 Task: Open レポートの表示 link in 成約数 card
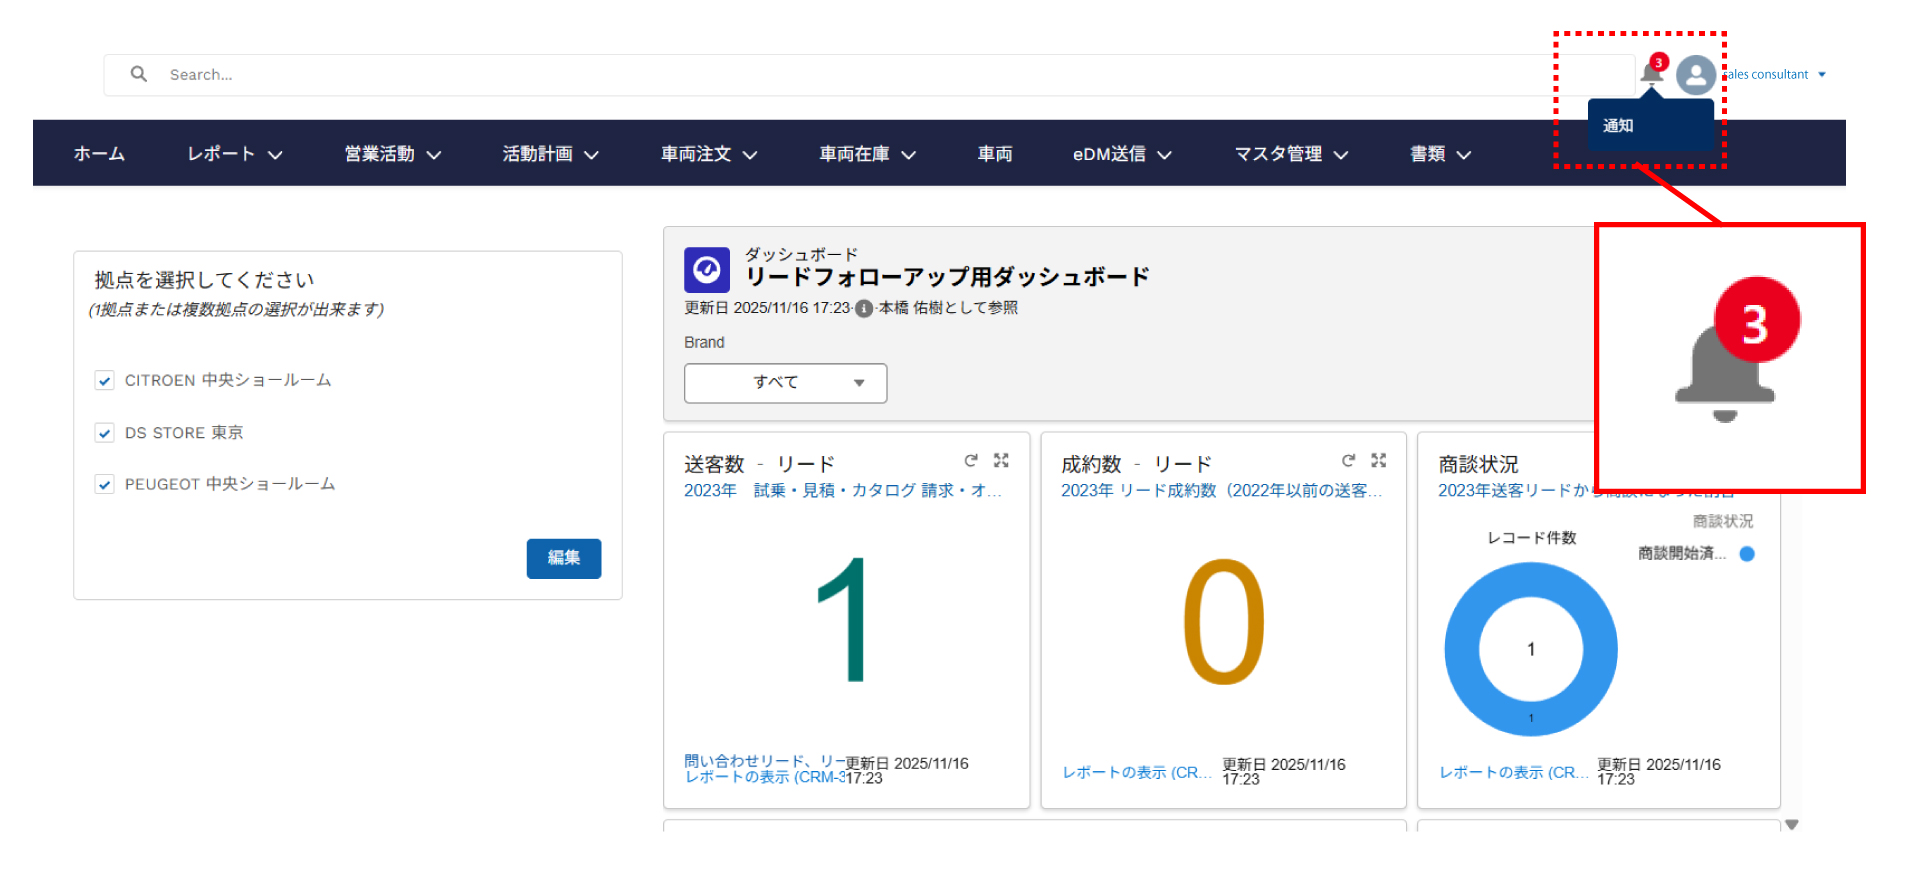1136,772
